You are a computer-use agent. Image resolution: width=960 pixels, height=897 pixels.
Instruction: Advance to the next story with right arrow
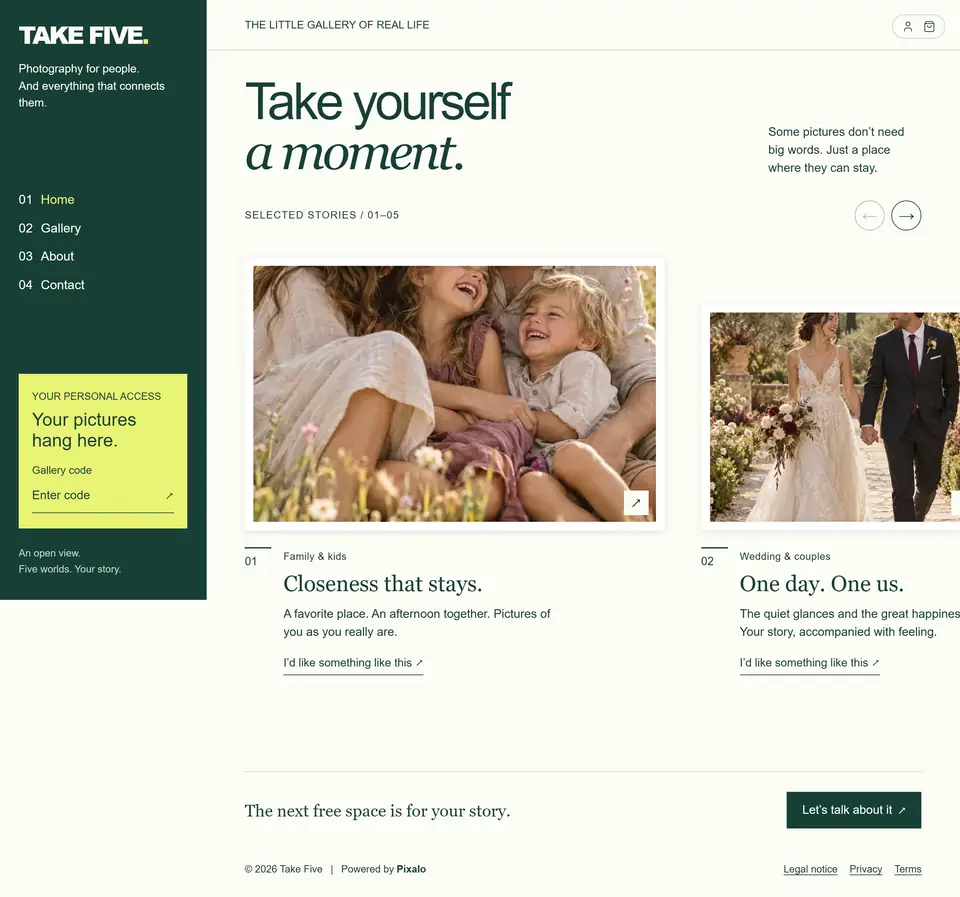click(x=906, y=216)
